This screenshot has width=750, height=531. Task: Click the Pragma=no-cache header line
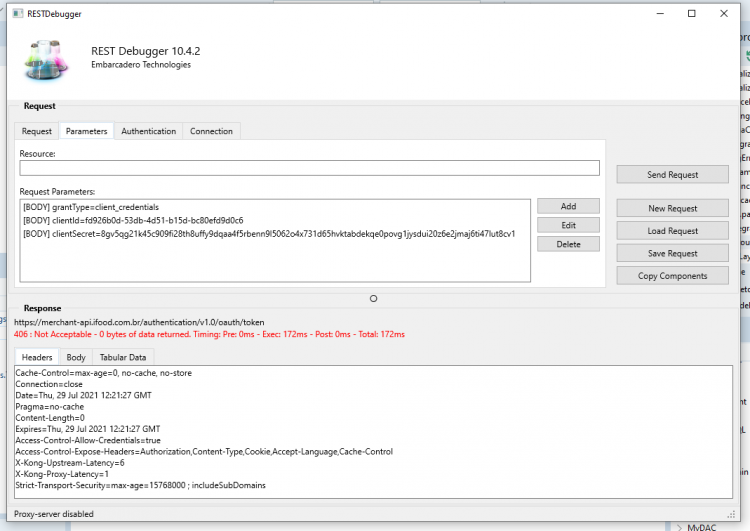[x=49, y=407]
